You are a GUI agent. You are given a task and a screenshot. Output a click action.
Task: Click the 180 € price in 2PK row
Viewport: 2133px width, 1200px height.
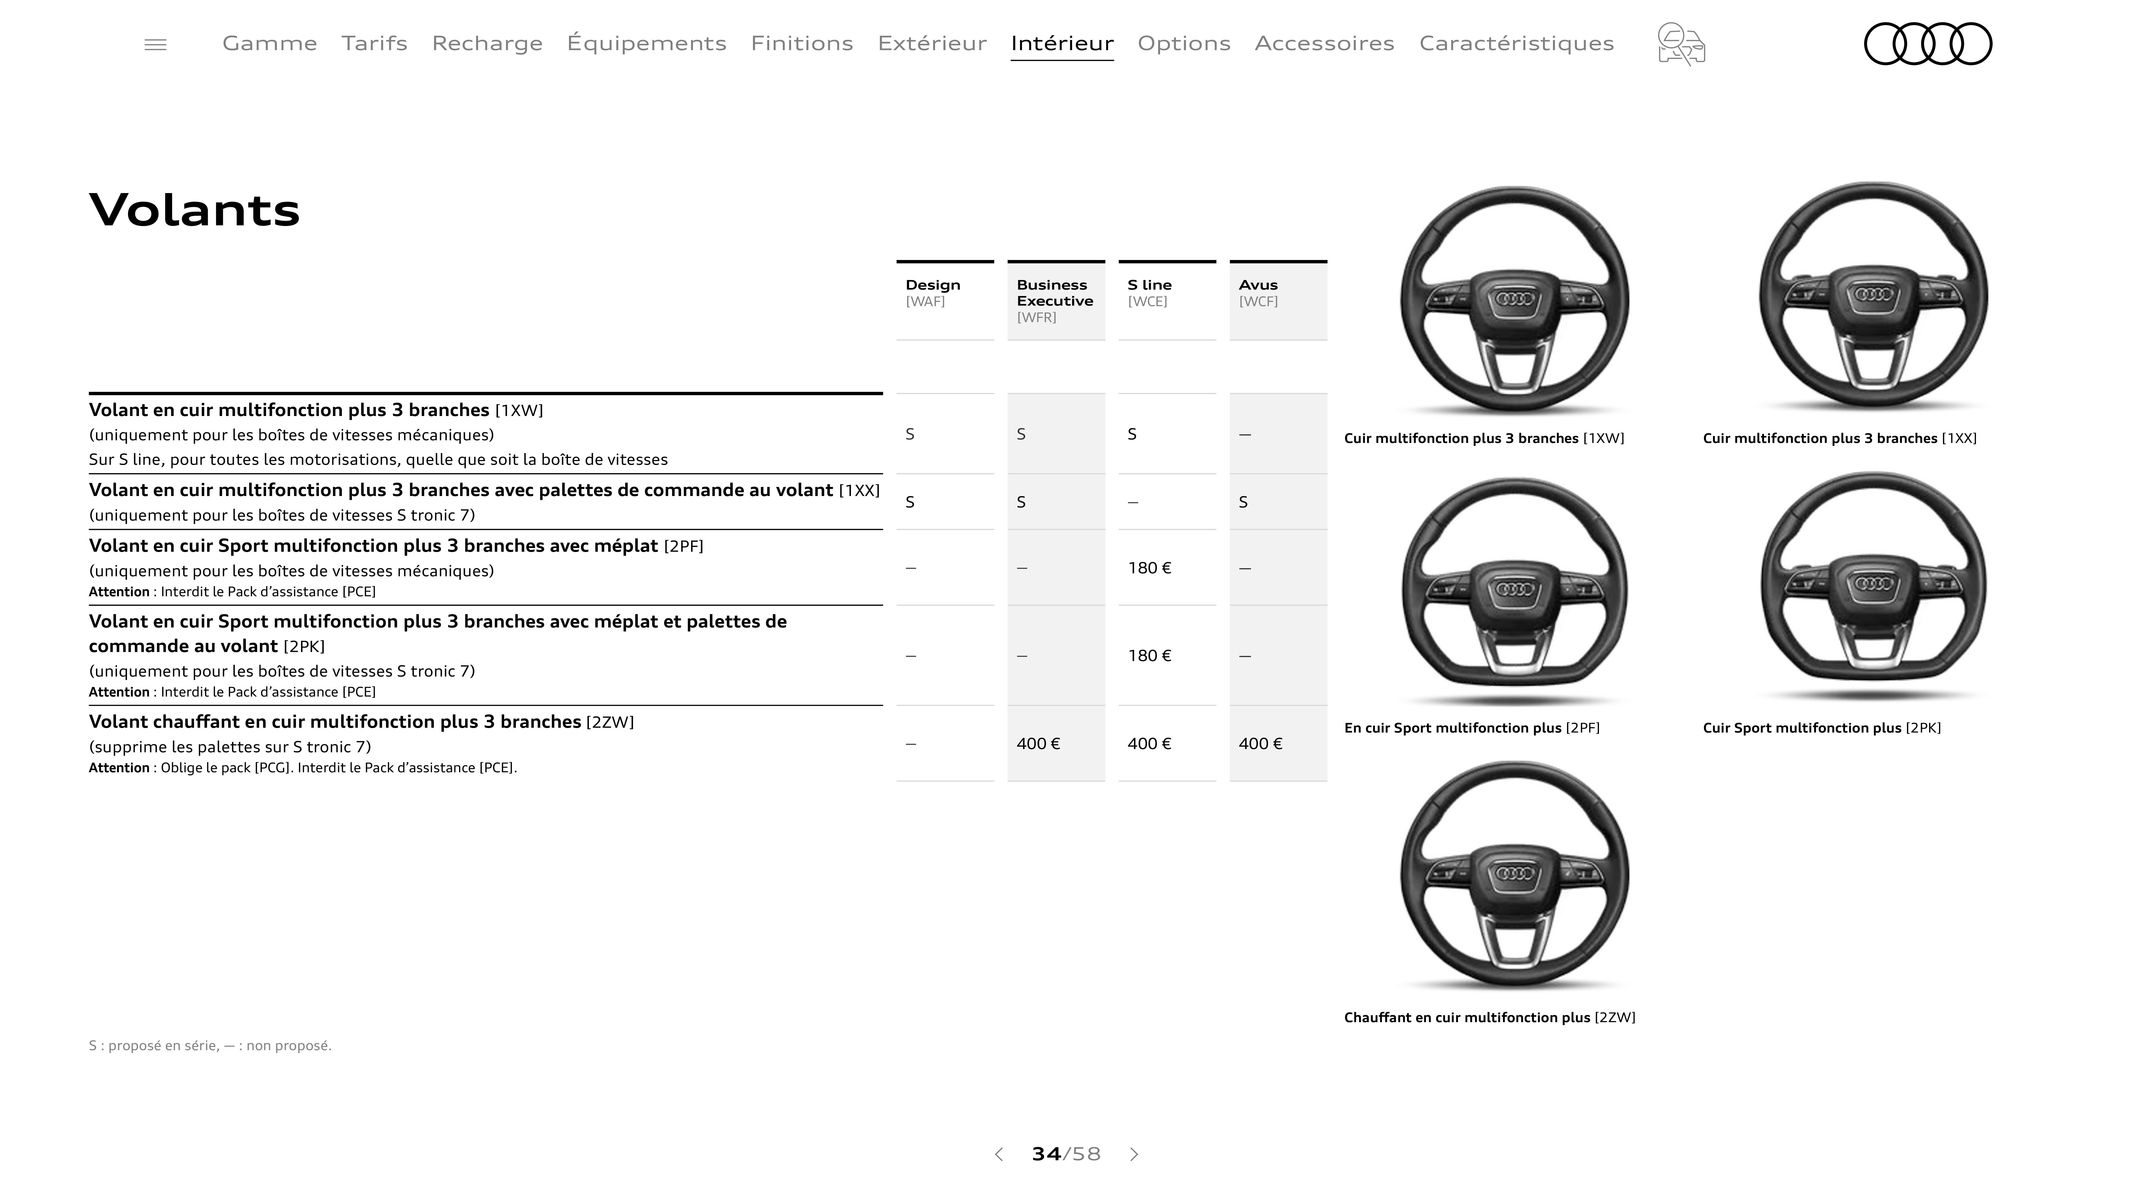(x=1149, y=656)
